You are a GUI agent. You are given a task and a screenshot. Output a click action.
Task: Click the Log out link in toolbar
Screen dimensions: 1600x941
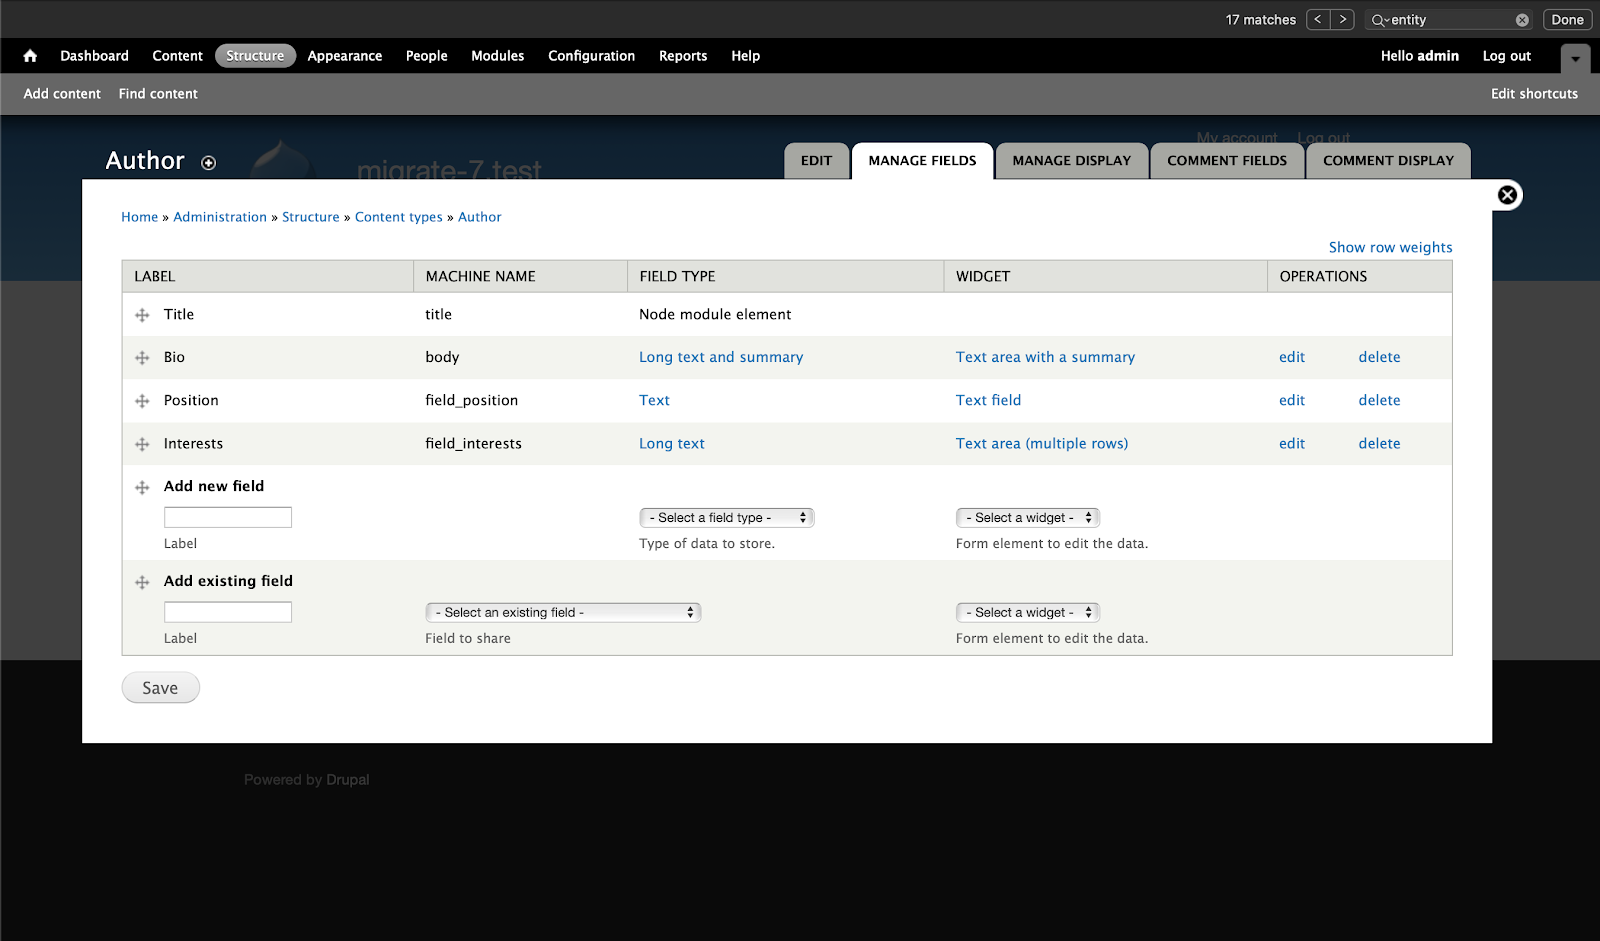pos(1506,56)
